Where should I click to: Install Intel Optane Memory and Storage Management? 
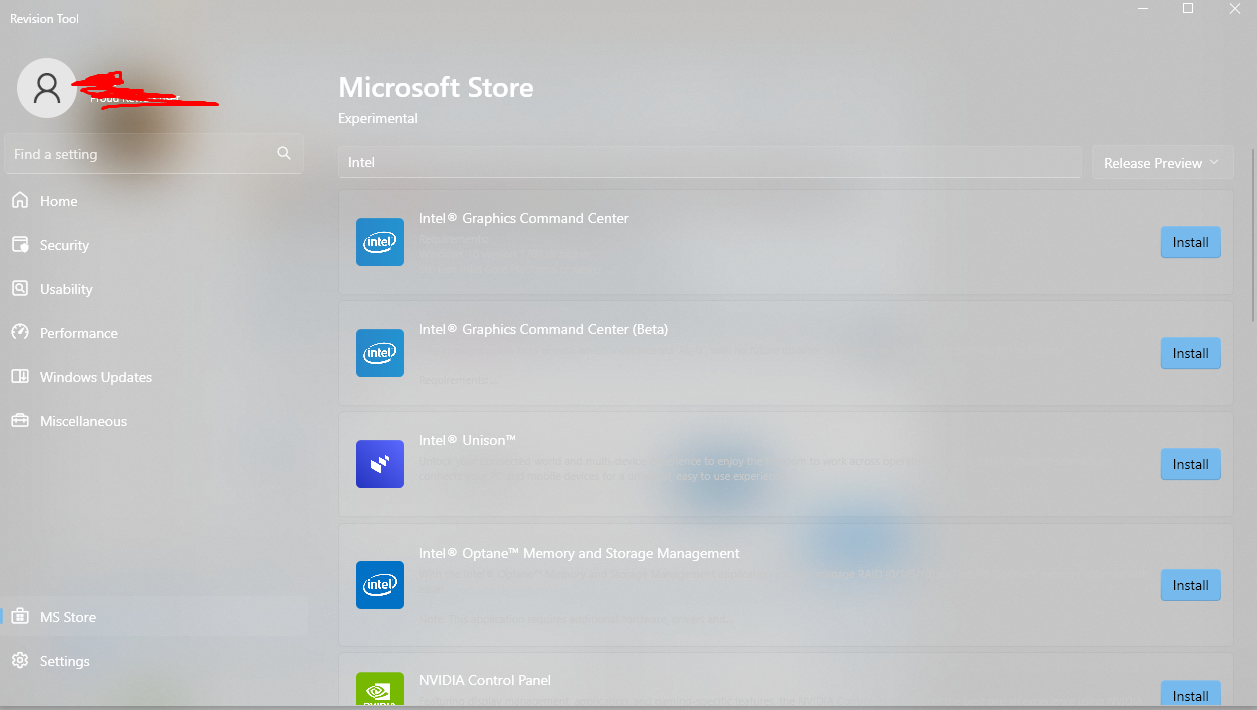pos(1190,585)
